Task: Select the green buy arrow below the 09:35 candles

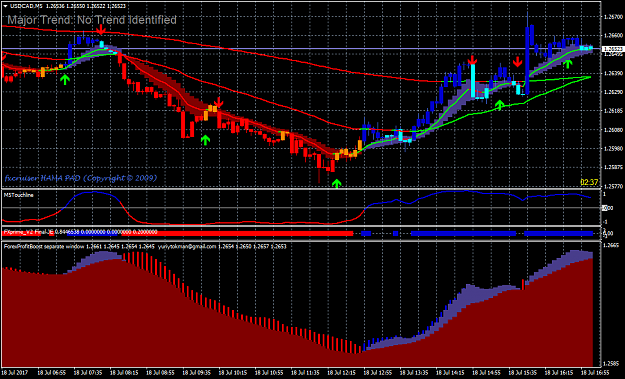Action: [x=205, y=139]
